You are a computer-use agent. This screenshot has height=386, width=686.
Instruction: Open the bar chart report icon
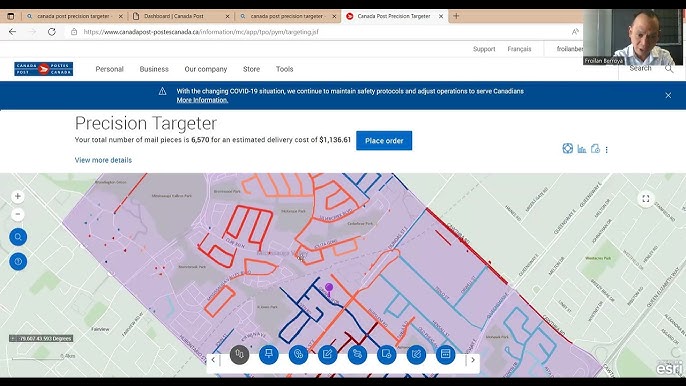coord(581,149)
